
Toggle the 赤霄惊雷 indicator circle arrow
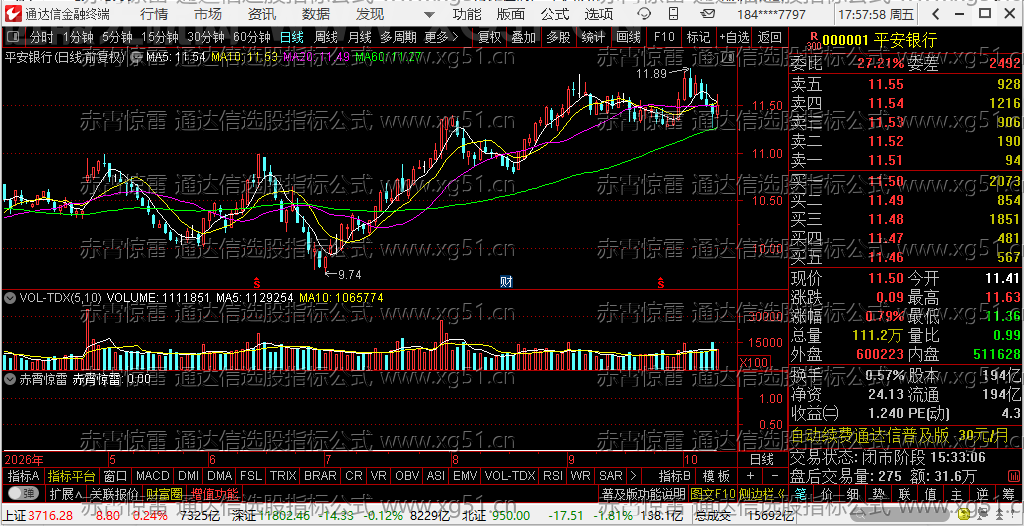click(10, 378)
